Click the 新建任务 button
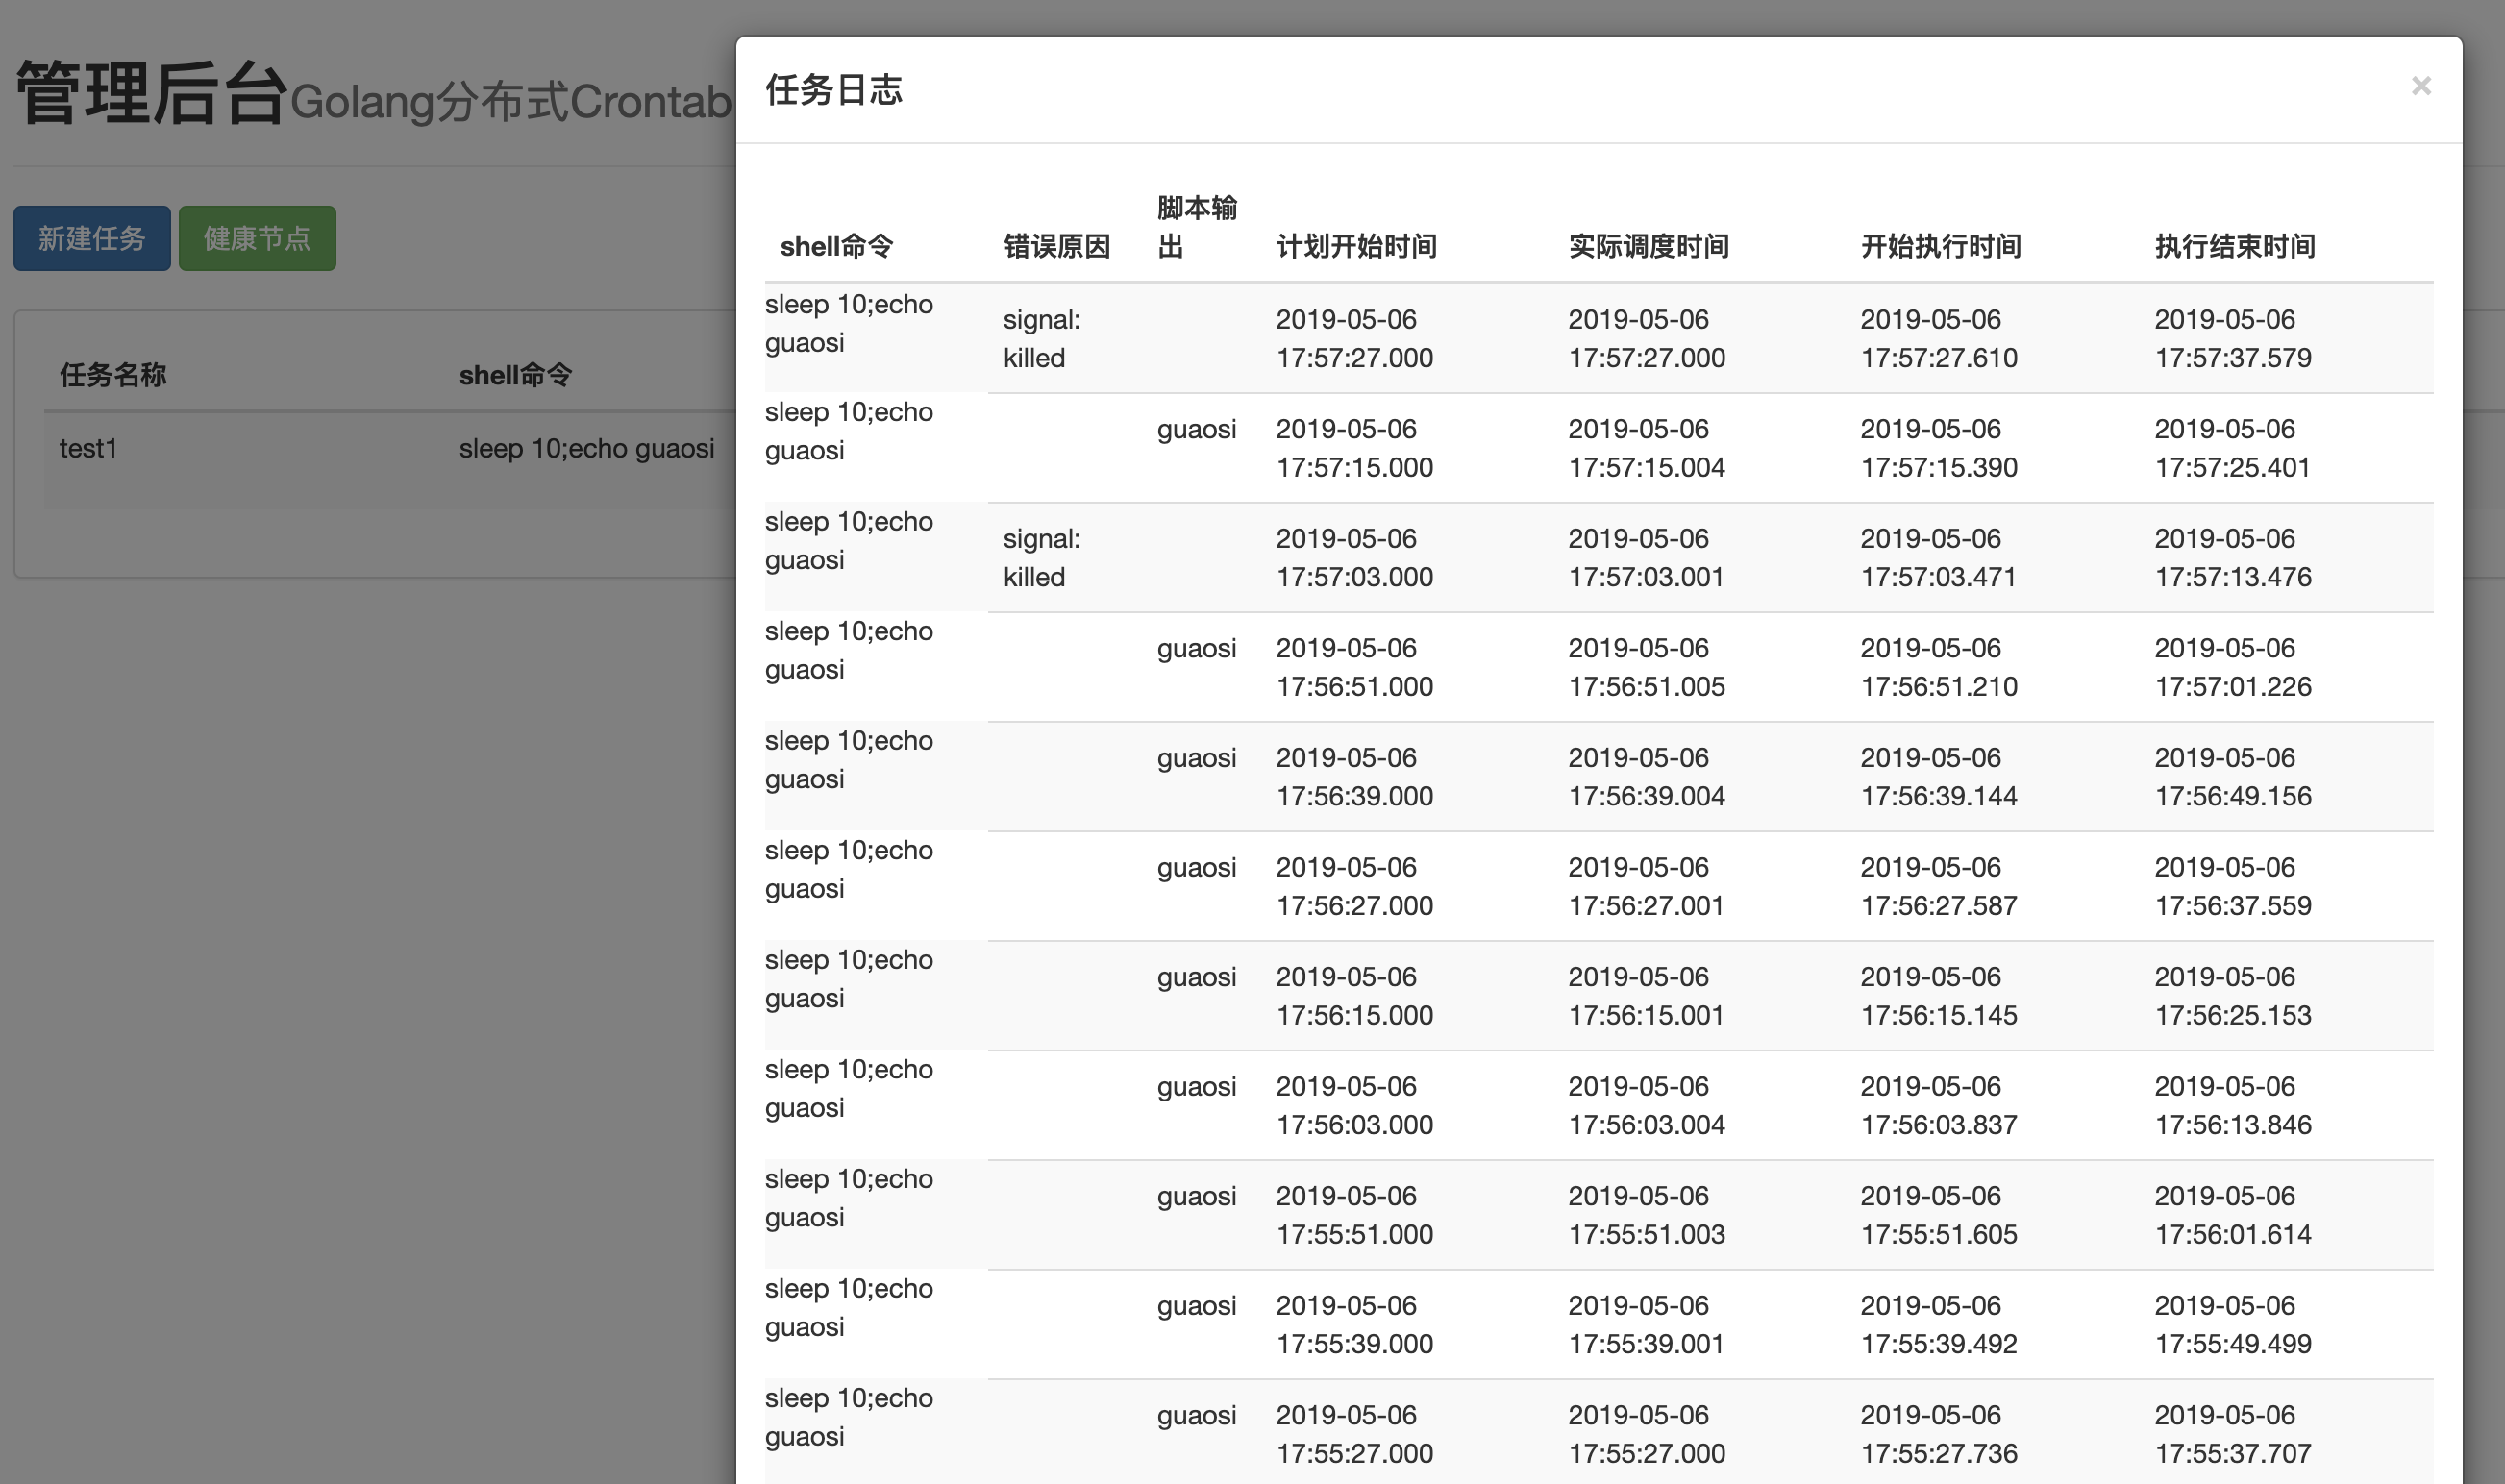 92,238
